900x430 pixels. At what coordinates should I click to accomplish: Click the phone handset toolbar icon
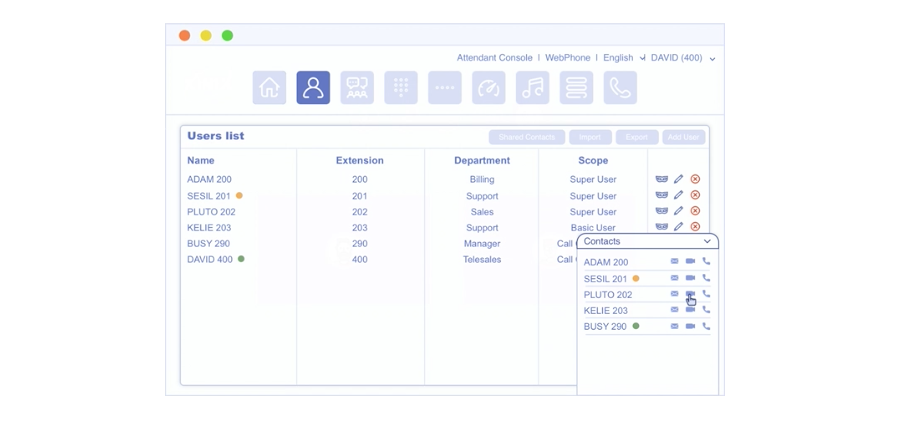coord(620,88)
